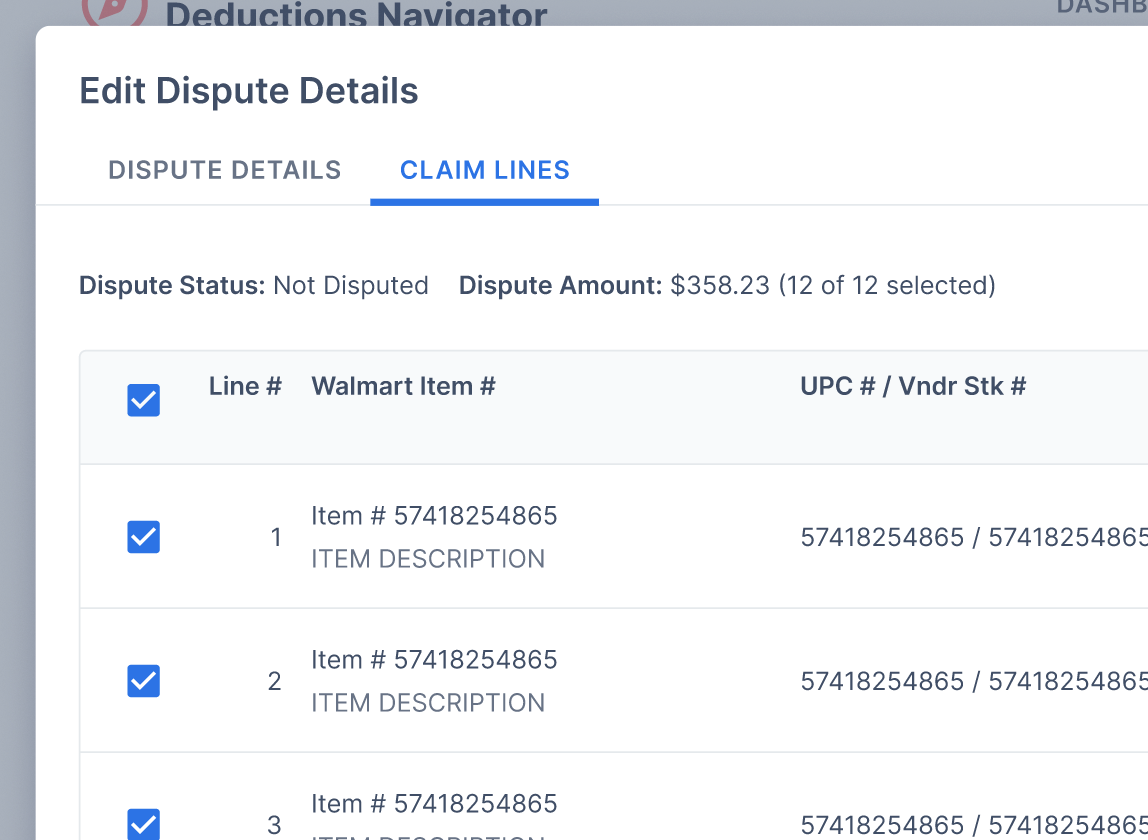
Task: Toggle the select-all claim lines checkbox
Action: point(143,400)
